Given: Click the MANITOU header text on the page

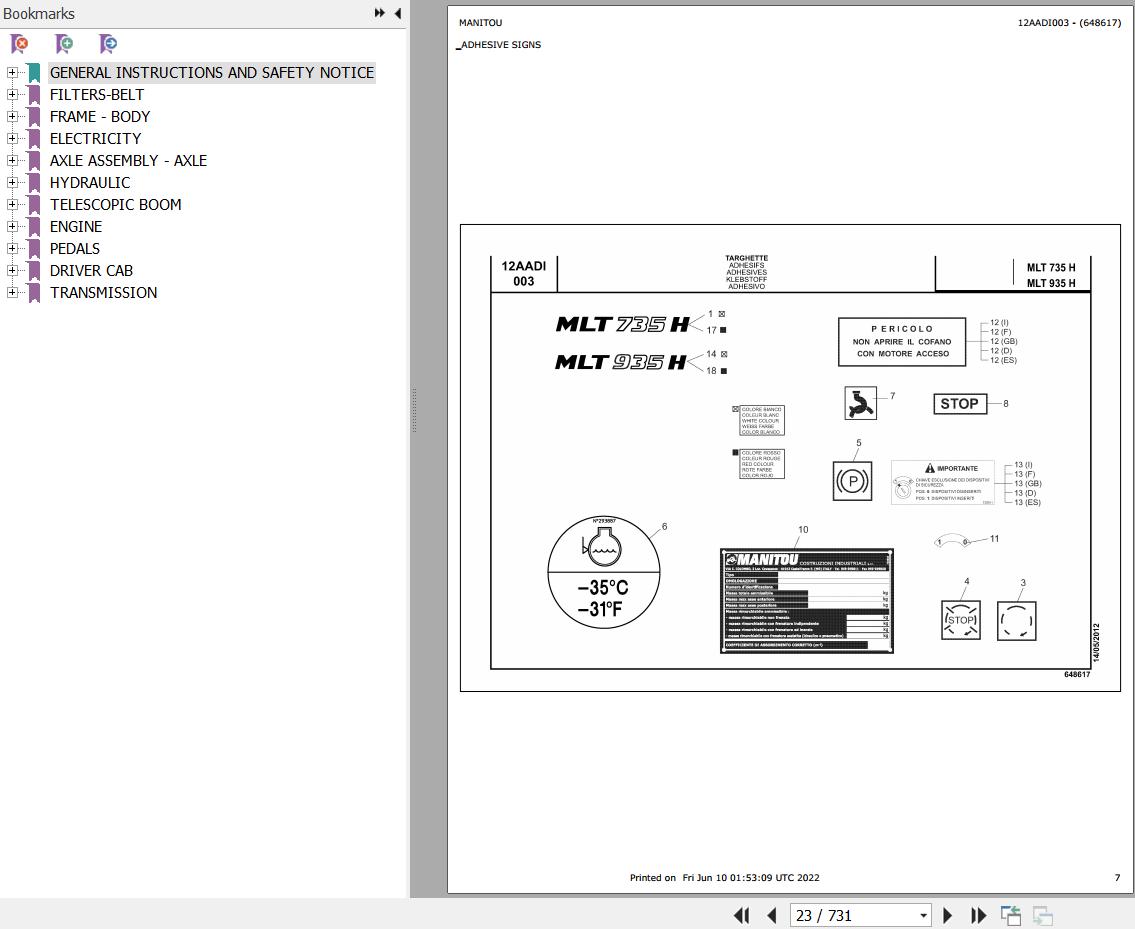Looking at the screenshot, I should coord(480,22).
